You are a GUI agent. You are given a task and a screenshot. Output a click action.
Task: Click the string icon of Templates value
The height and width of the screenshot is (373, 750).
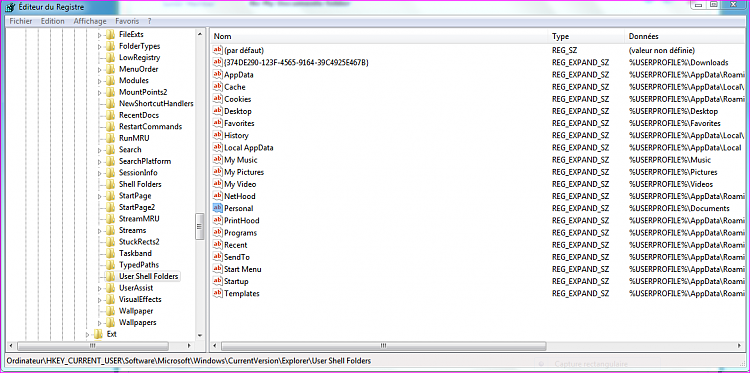pyautogui.click(x=218, y=293)
